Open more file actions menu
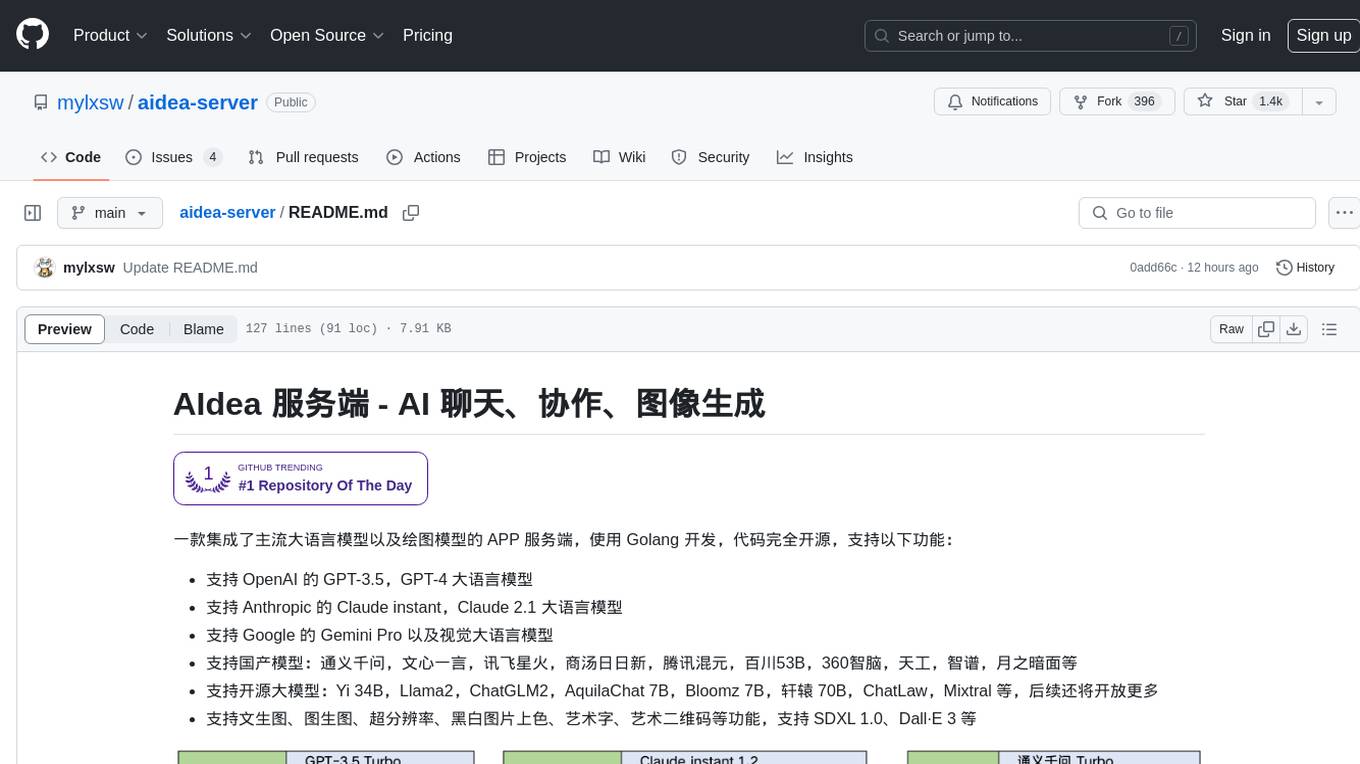The height and width of the screenshot is (764, 1360). tap(1344, 213)
